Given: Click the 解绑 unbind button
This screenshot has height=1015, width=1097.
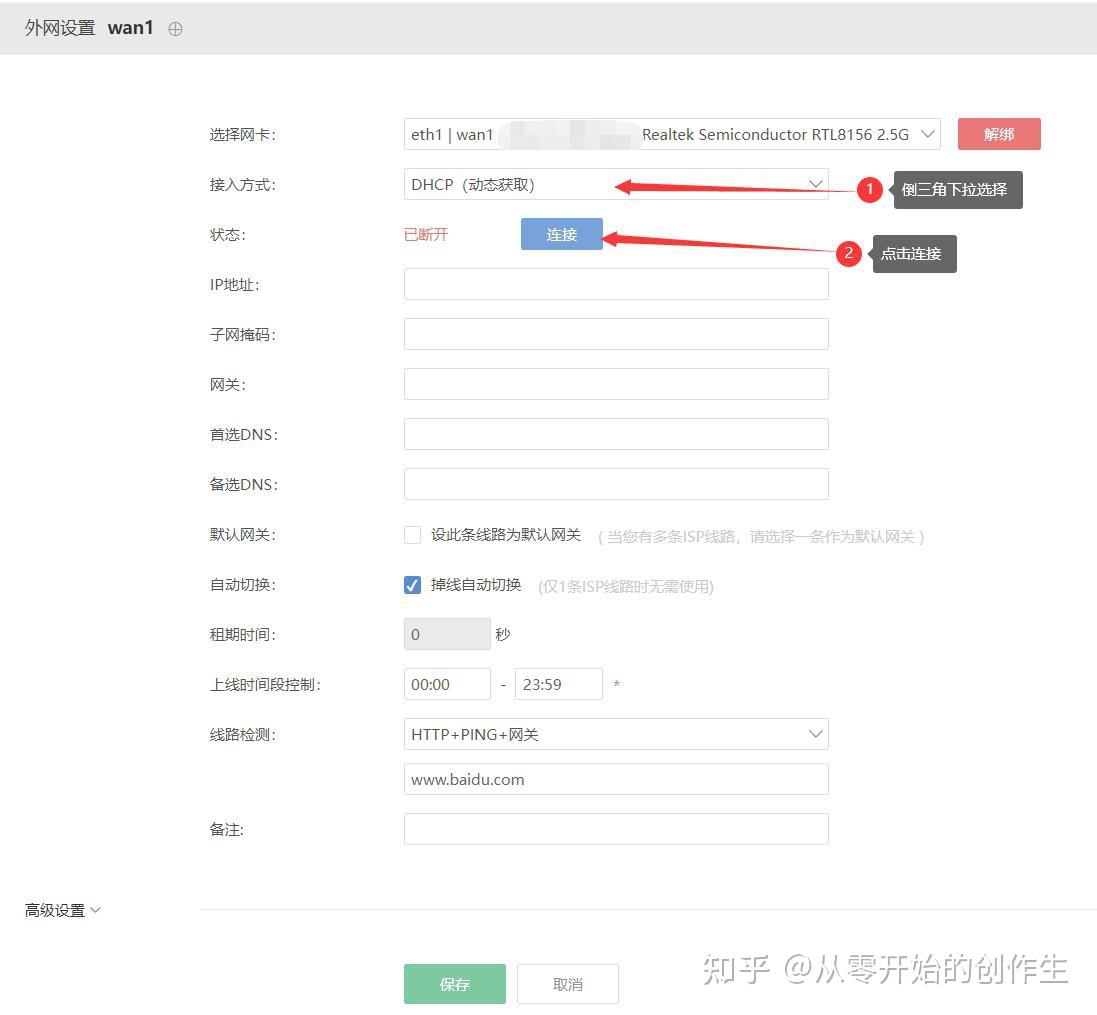Looking at the screenshot, I should pyautogui.click(x=999, y=133).
